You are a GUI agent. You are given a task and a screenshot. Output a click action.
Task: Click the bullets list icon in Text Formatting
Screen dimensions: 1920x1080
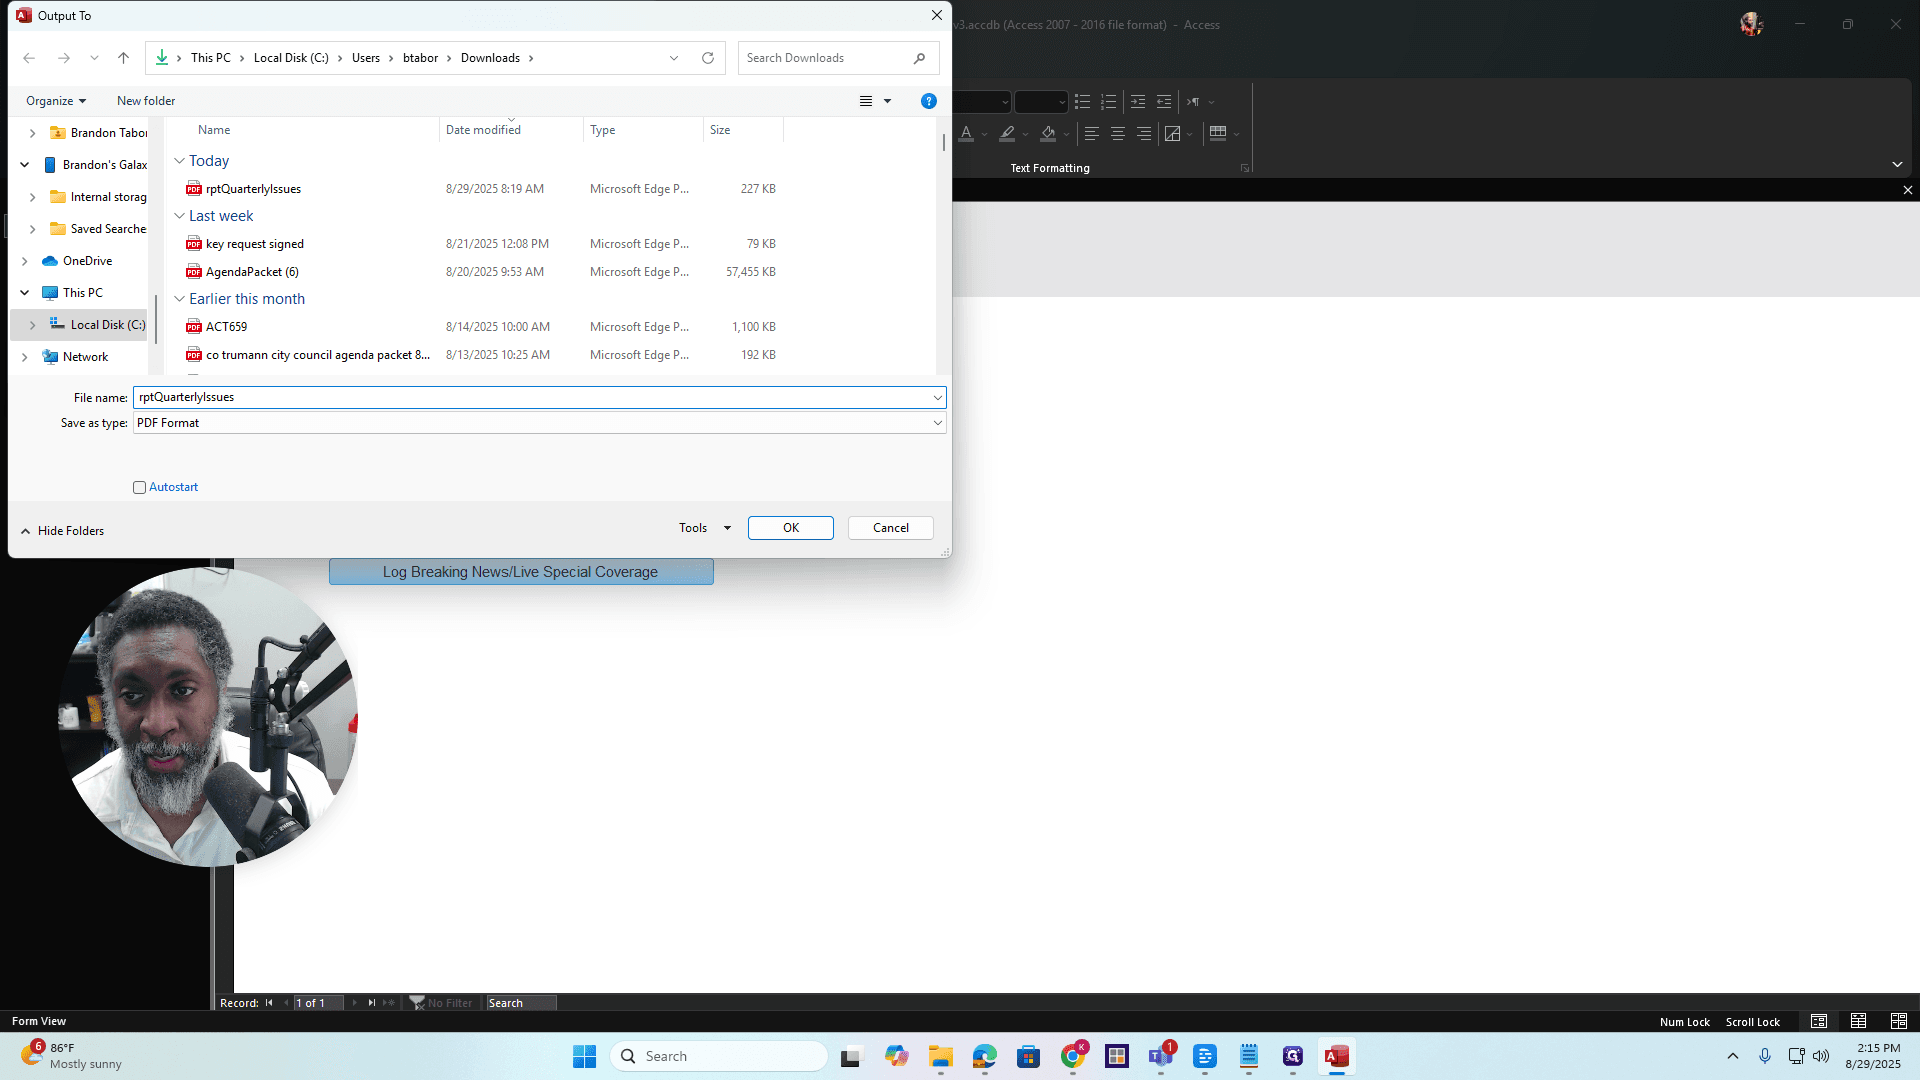point(1082,102)
